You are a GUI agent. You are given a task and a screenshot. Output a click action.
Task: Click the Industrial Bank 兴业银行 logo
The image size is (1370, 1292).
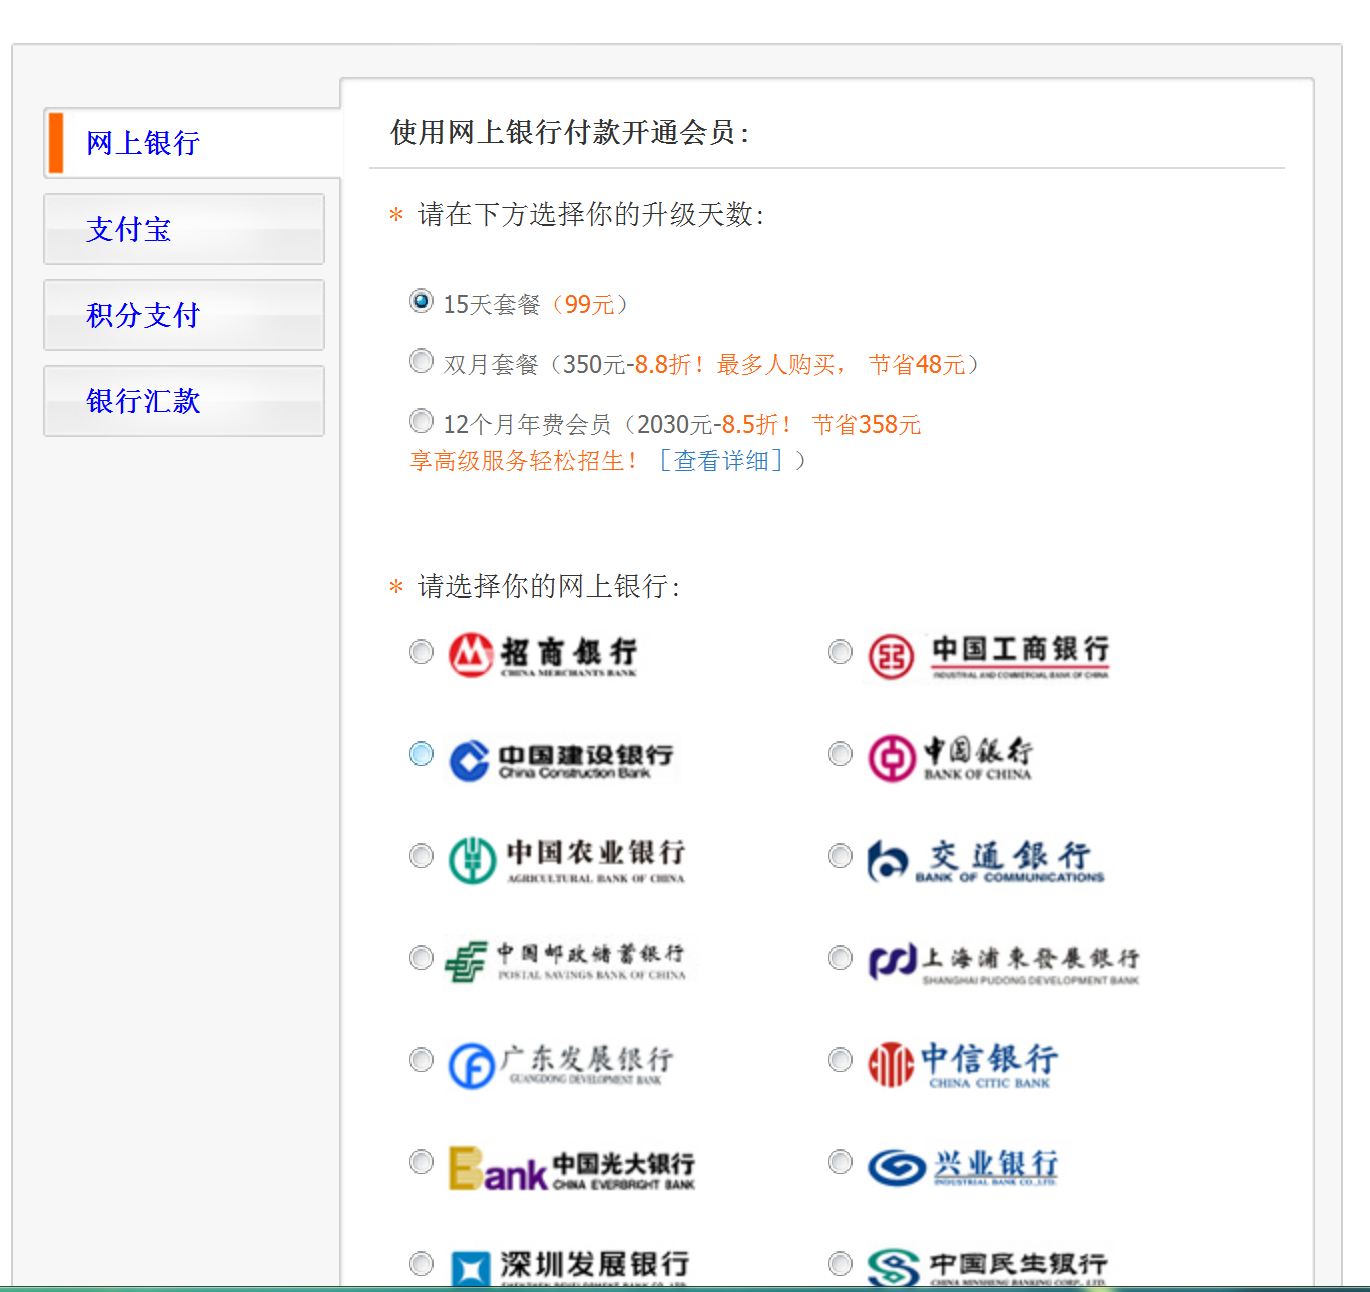coord(962,1166)
